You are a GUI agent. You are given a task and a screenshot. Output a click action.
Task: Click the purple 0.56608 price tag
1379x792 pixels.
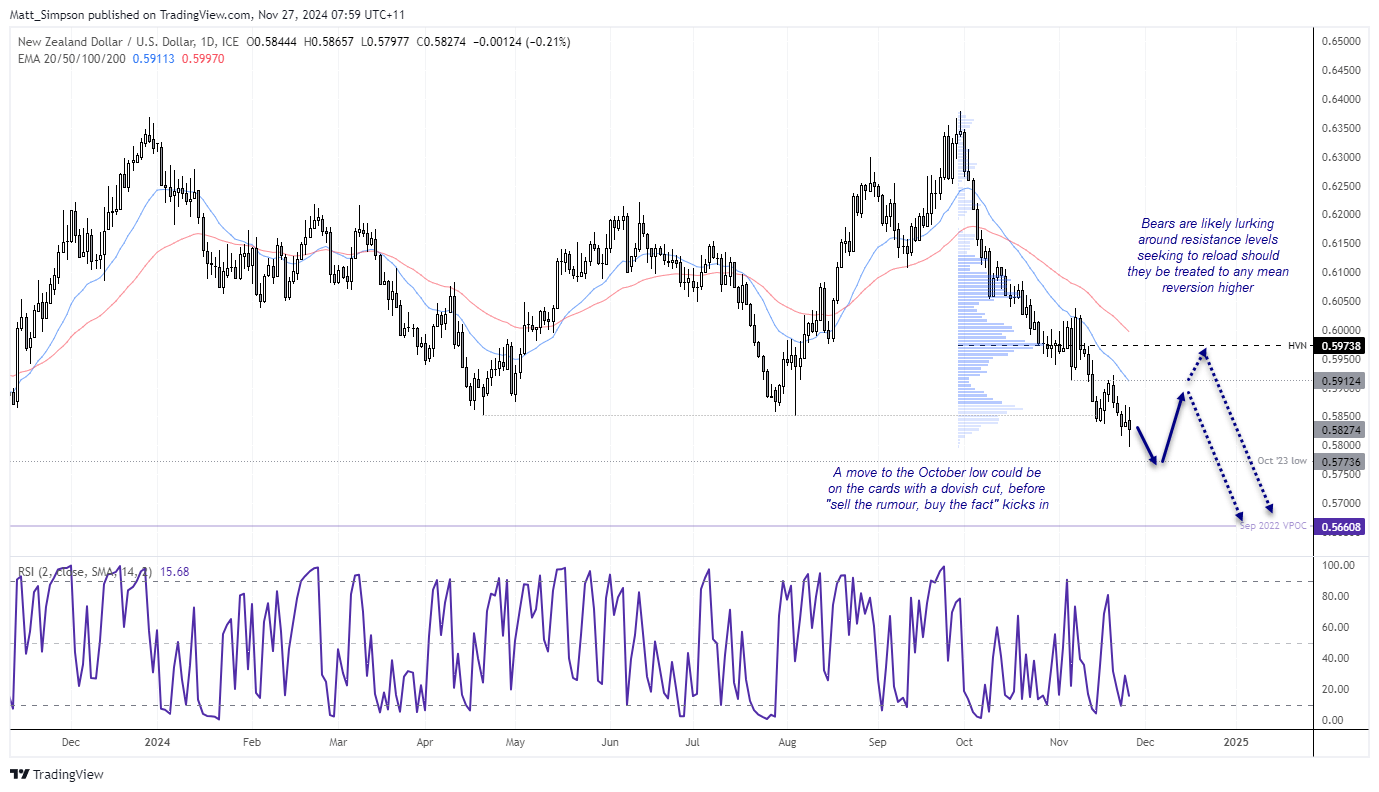[x=1339, y=526]
